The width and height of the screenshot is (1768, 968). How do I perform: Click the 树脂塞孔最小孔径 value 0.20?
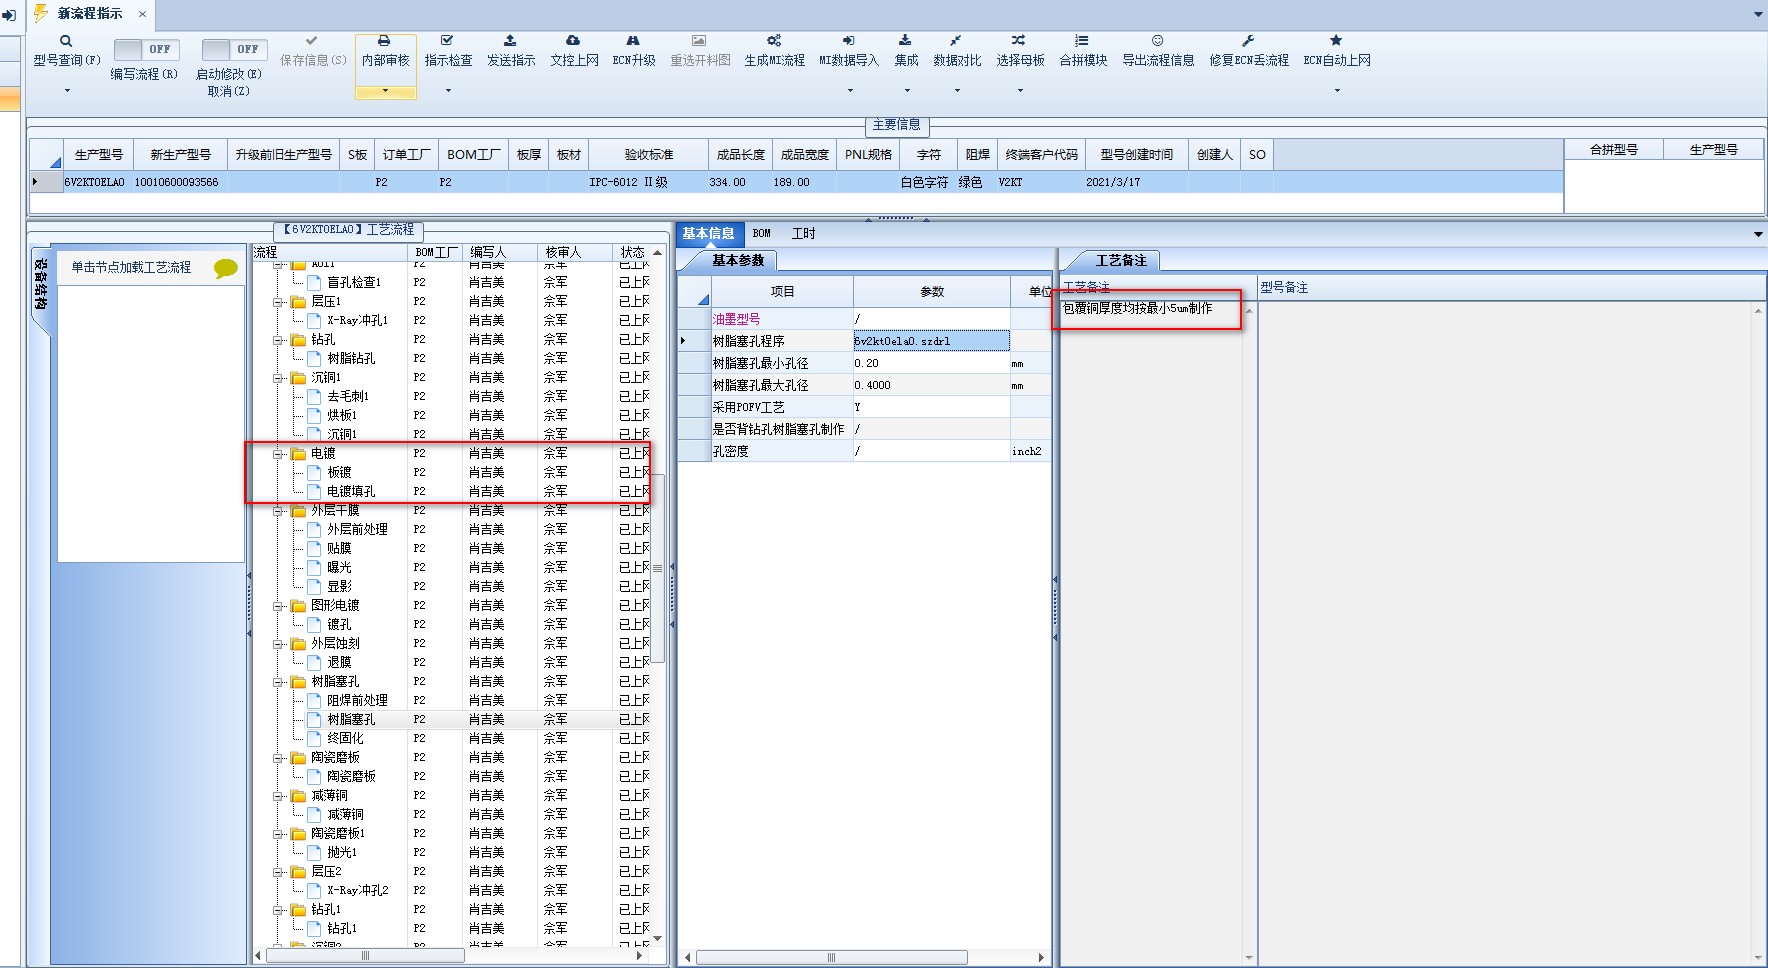[931, 363]
